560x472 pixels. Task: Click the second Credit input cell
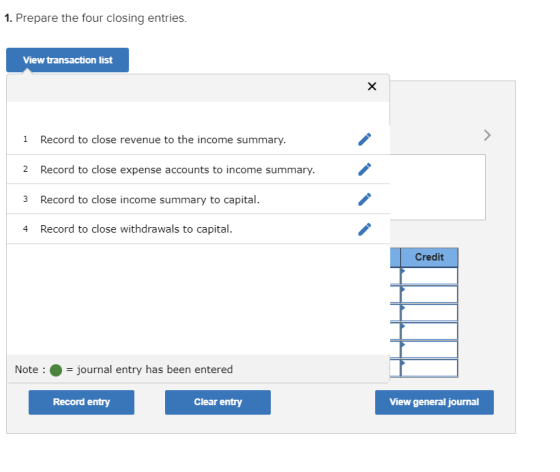[429, 294]
